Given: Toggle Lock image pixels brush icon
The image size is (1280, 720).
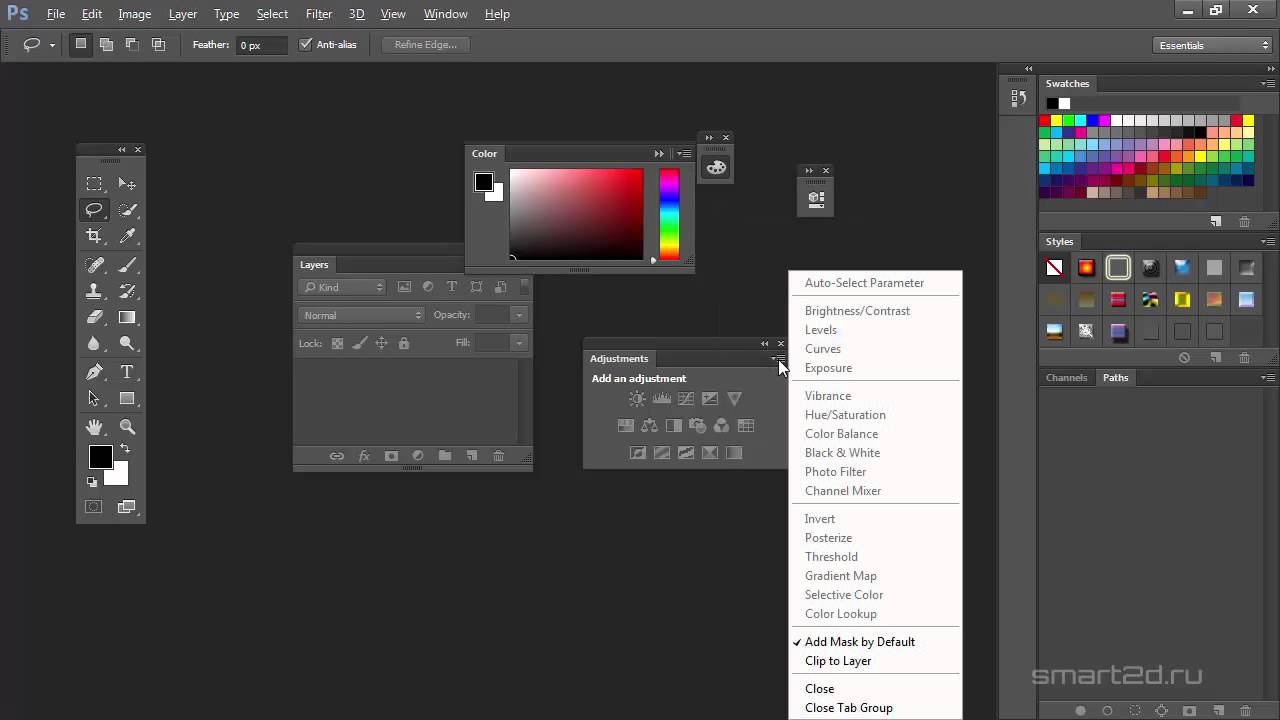Looking at the screenshot, I should pyautogui.click(x=359, y=343).
